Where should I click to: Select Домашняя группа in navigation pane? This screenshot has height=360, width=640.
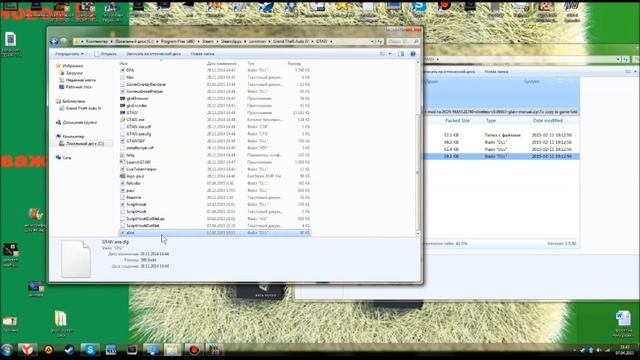(79, 122)
